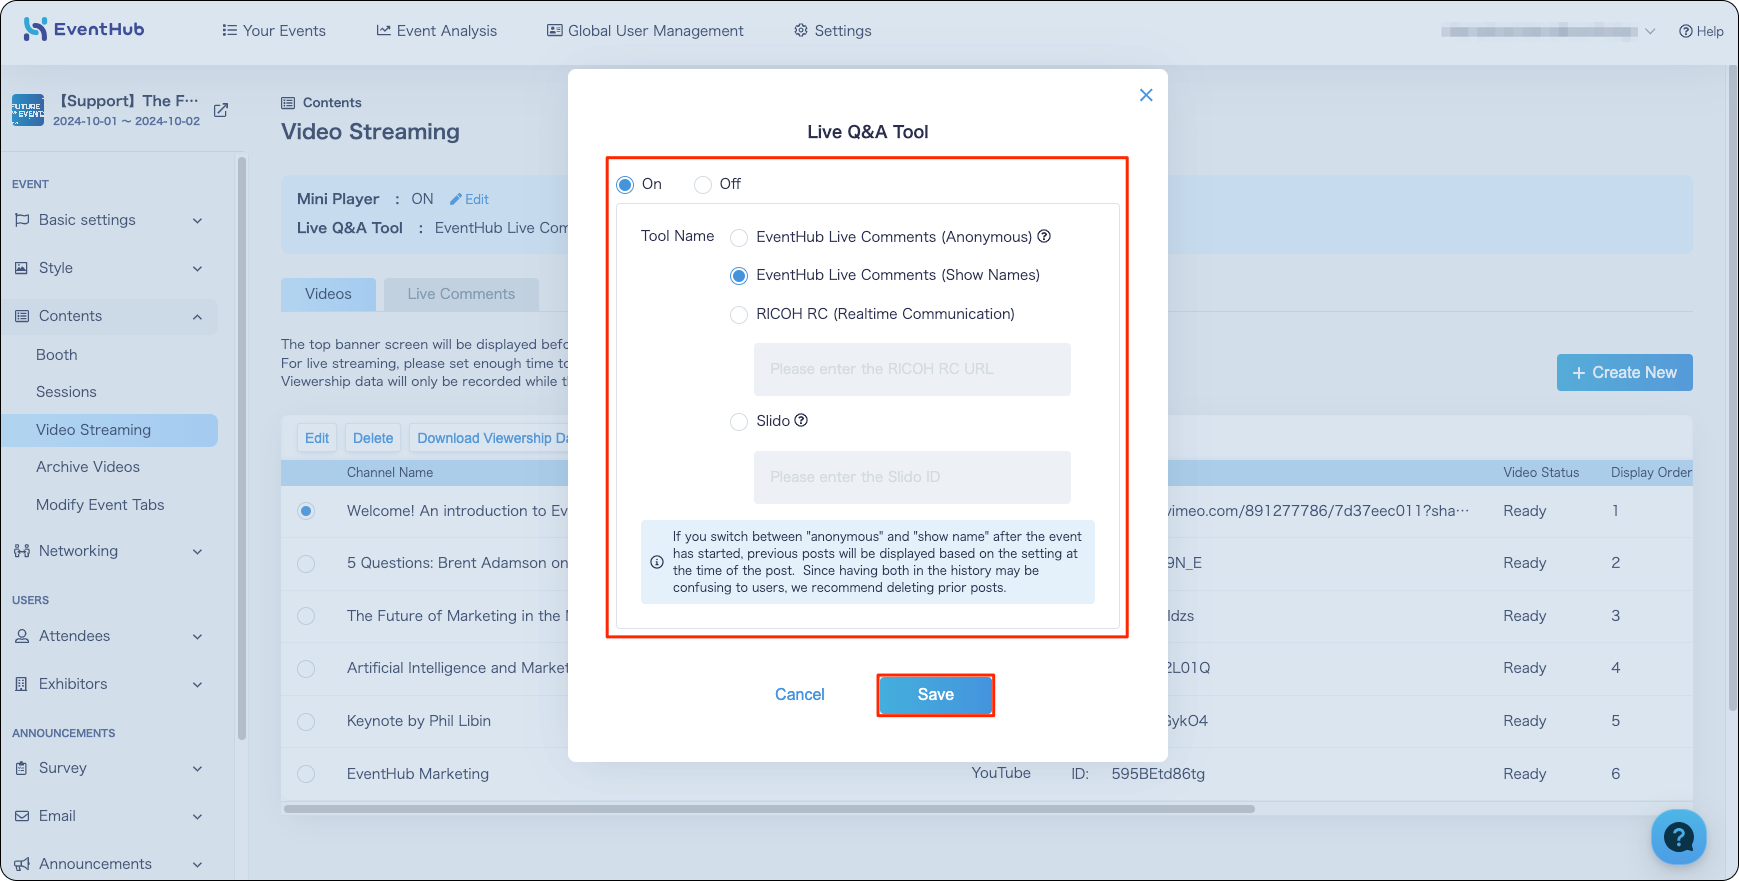Click the Display Order column header
Viewport: 1739px width, 881px height.
[1651, 473]
